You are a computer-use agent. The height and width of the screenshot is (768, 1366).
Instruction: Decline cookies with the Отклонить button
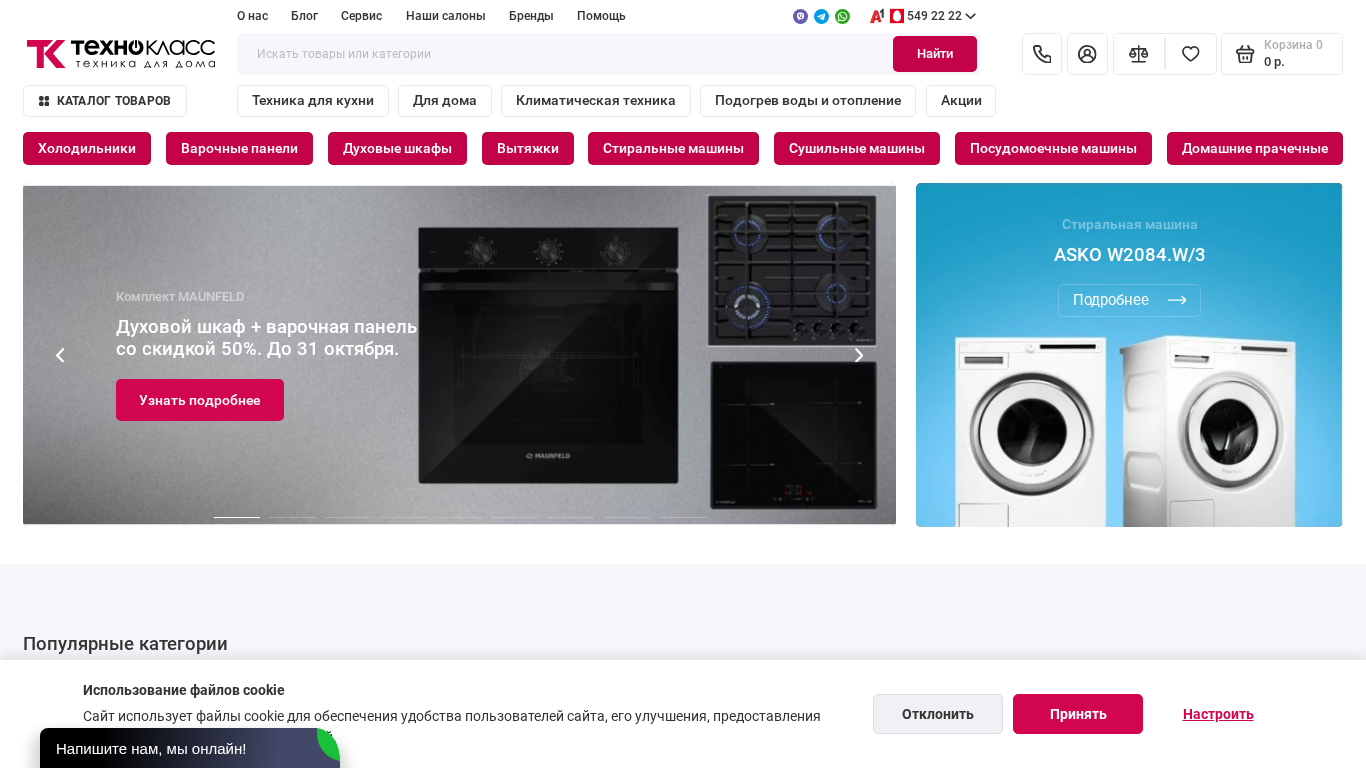(938, 714)
